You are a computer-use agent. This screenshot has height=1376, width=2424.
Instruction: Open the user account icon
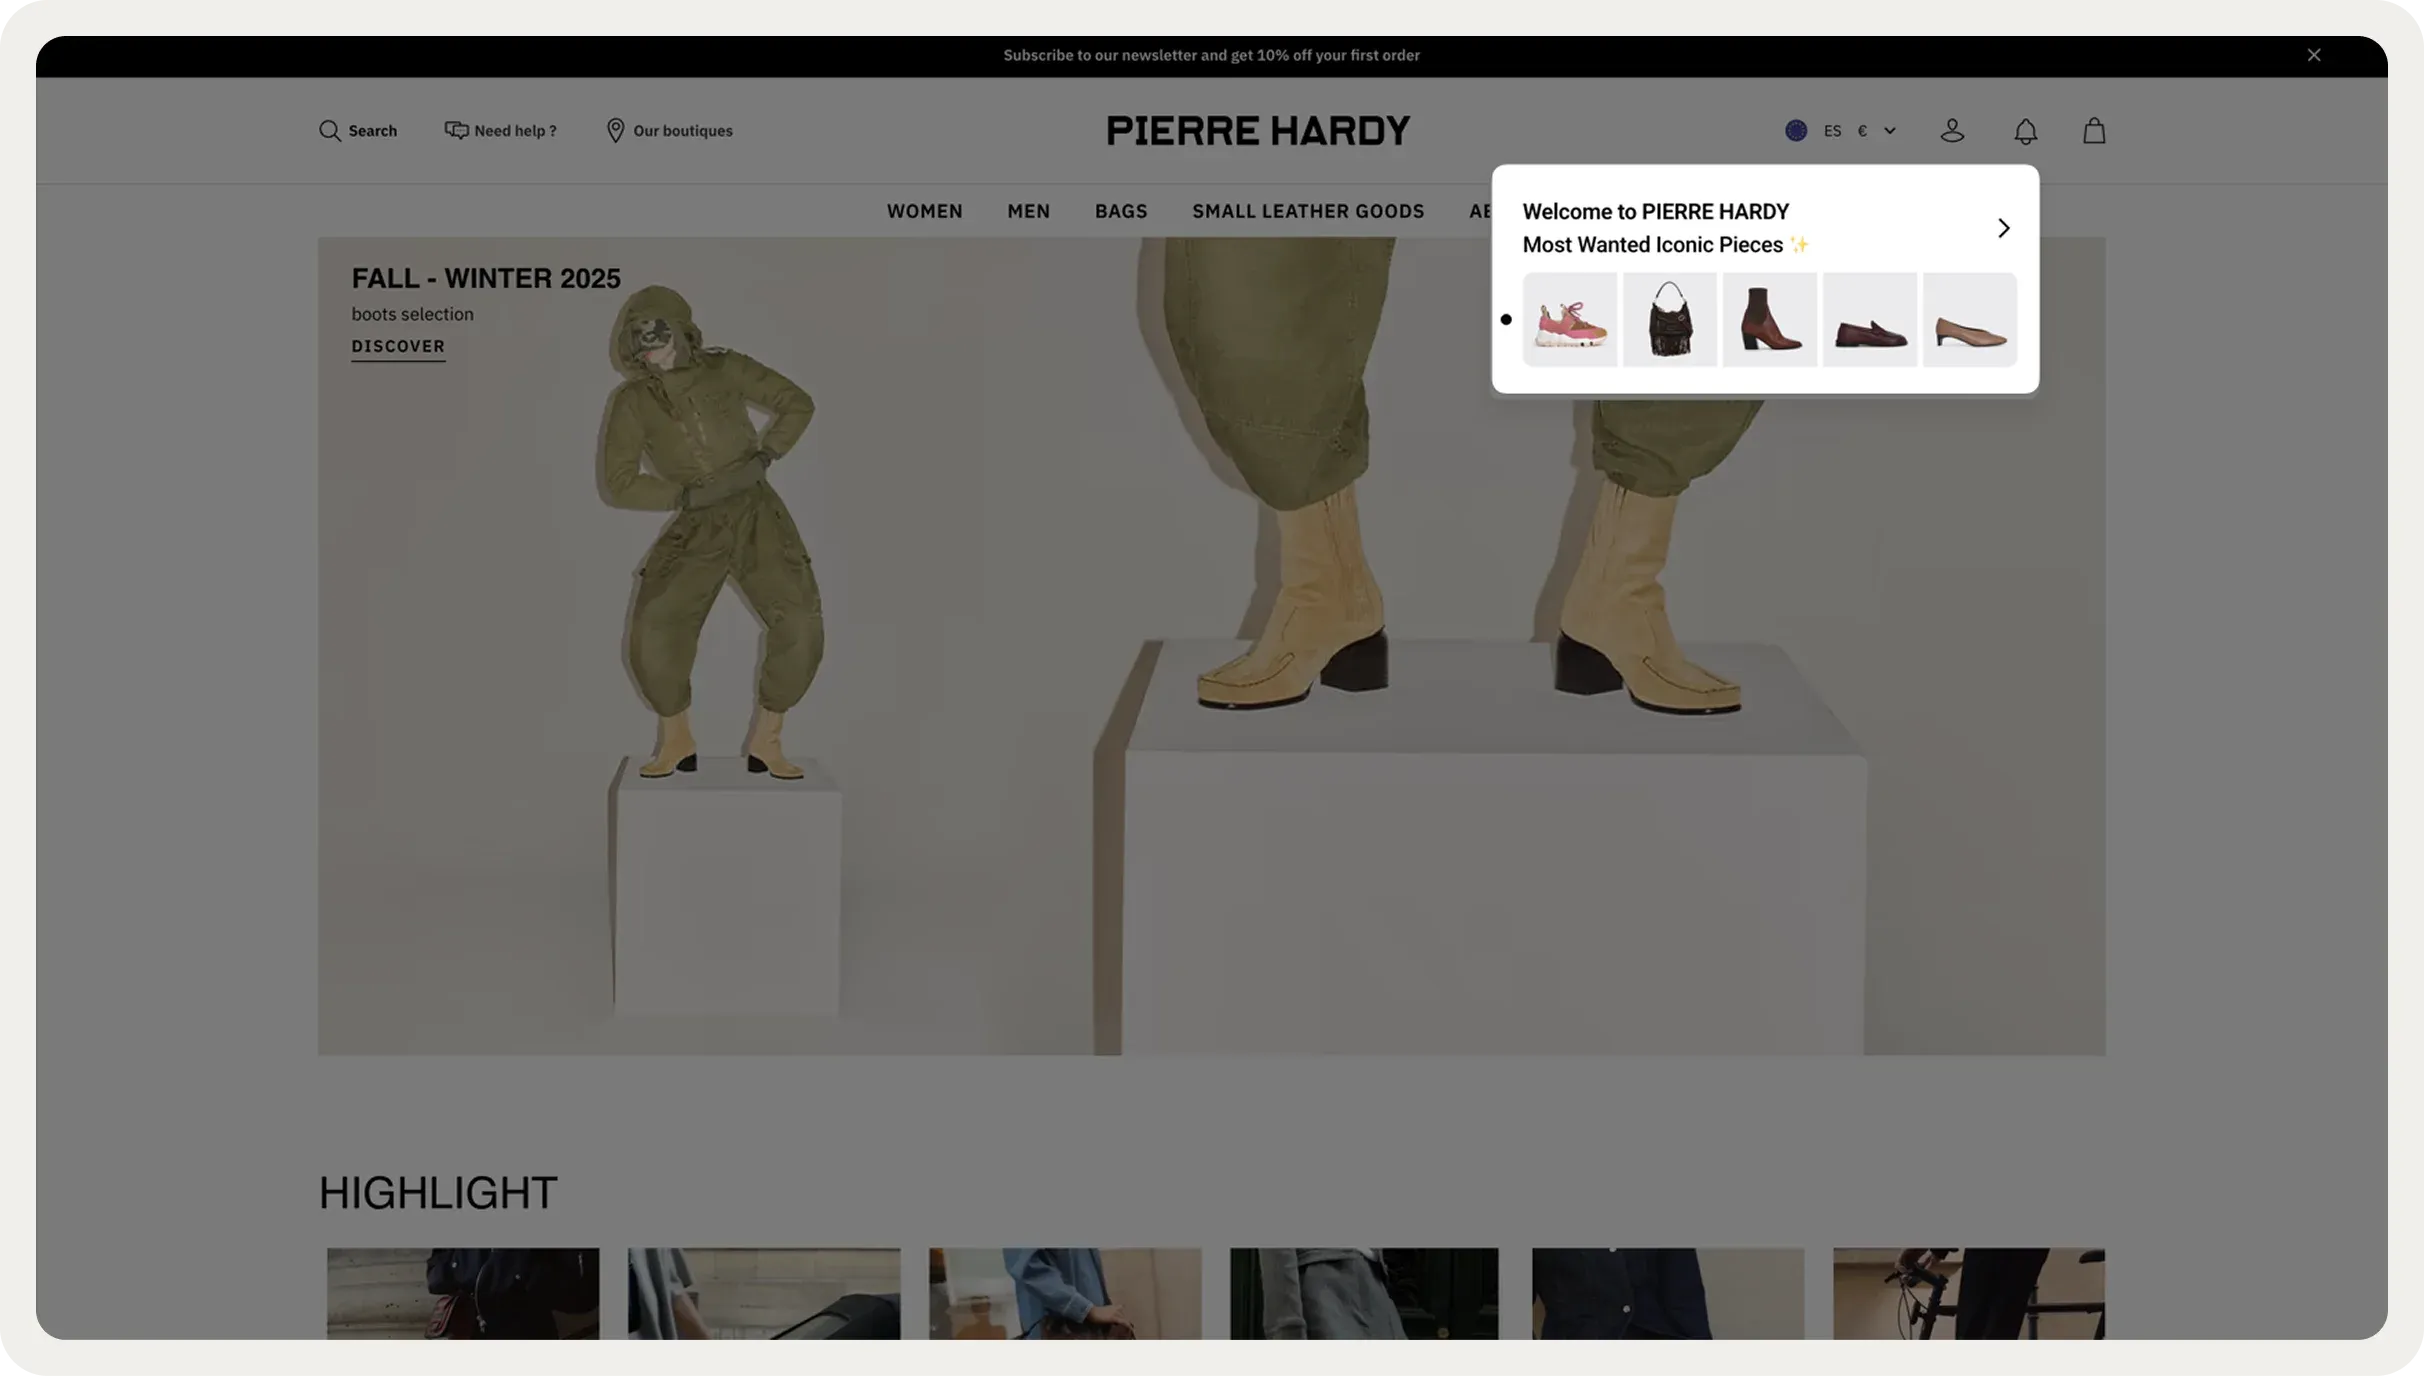point(1952,131)
